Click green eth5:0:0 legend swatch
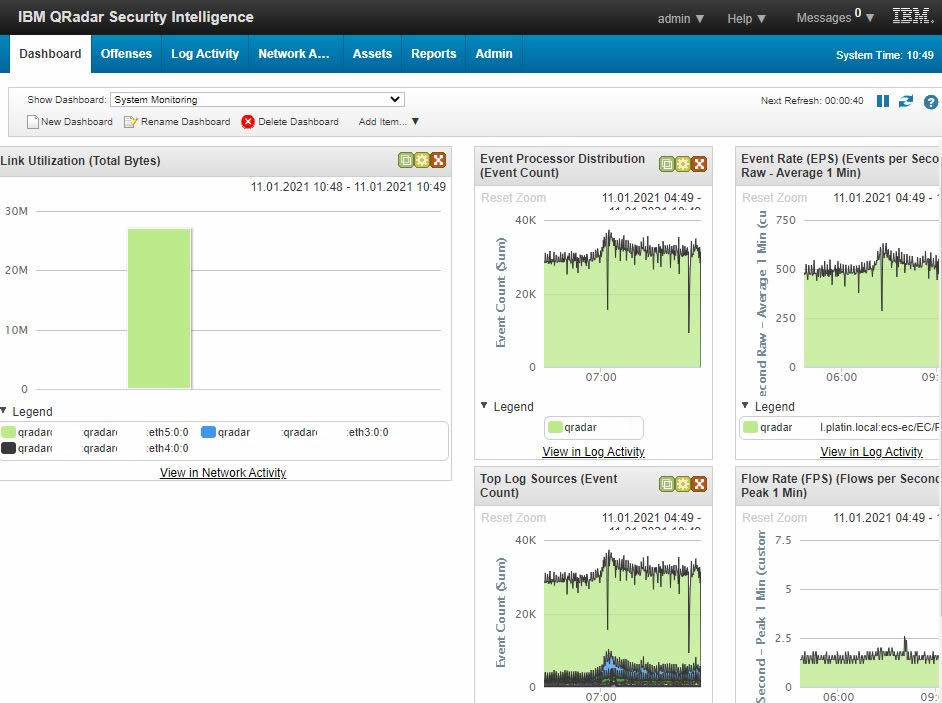 [8, 432]
